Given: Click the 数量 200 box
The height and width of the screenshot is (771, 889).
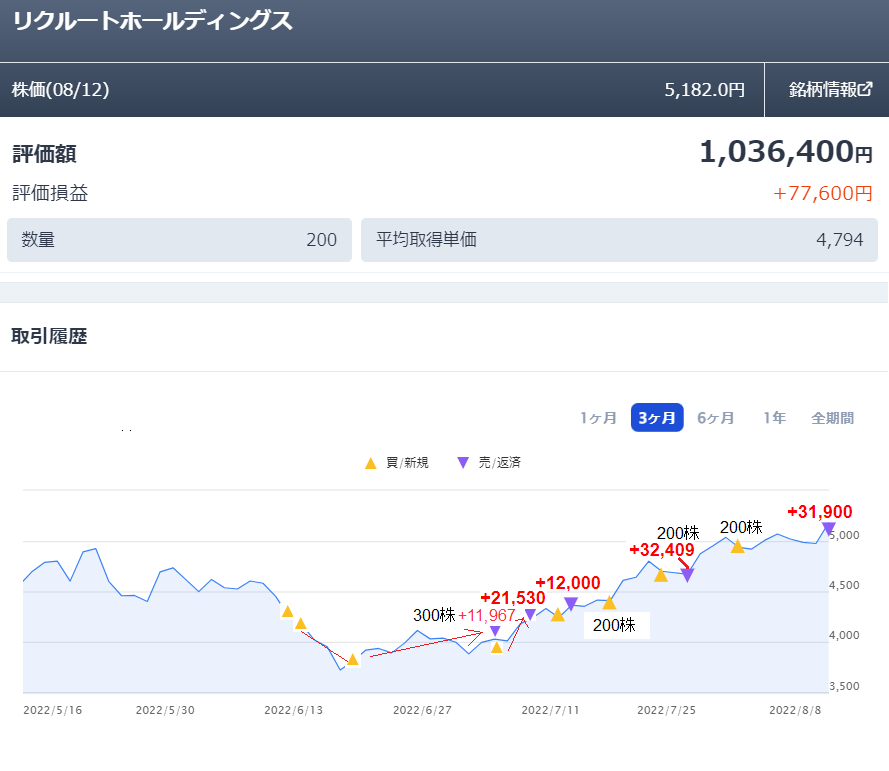Looking at the screenshot, I should pos(179,240).
